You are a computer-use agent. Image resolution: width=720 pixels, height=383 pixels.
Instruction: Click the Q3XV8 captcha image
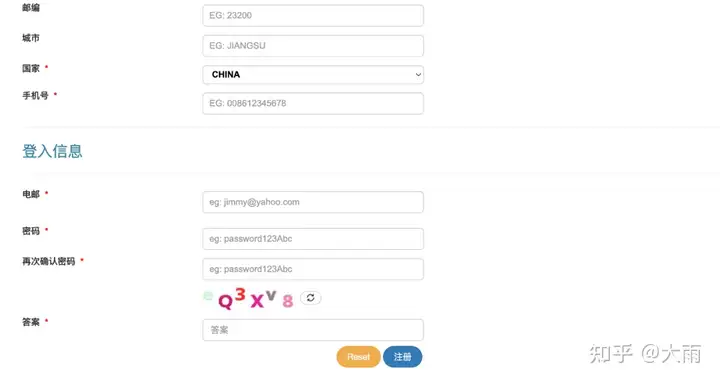248,299
